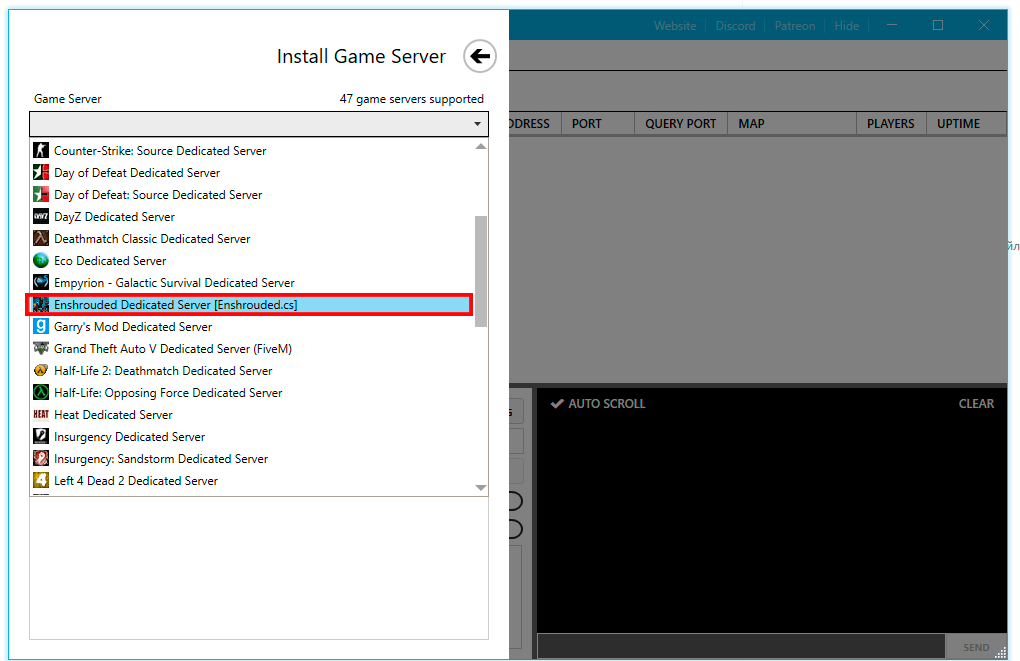The image size is (1020, 661).
Task: Clear the console with CLEAR
Action: coord(976,403)
